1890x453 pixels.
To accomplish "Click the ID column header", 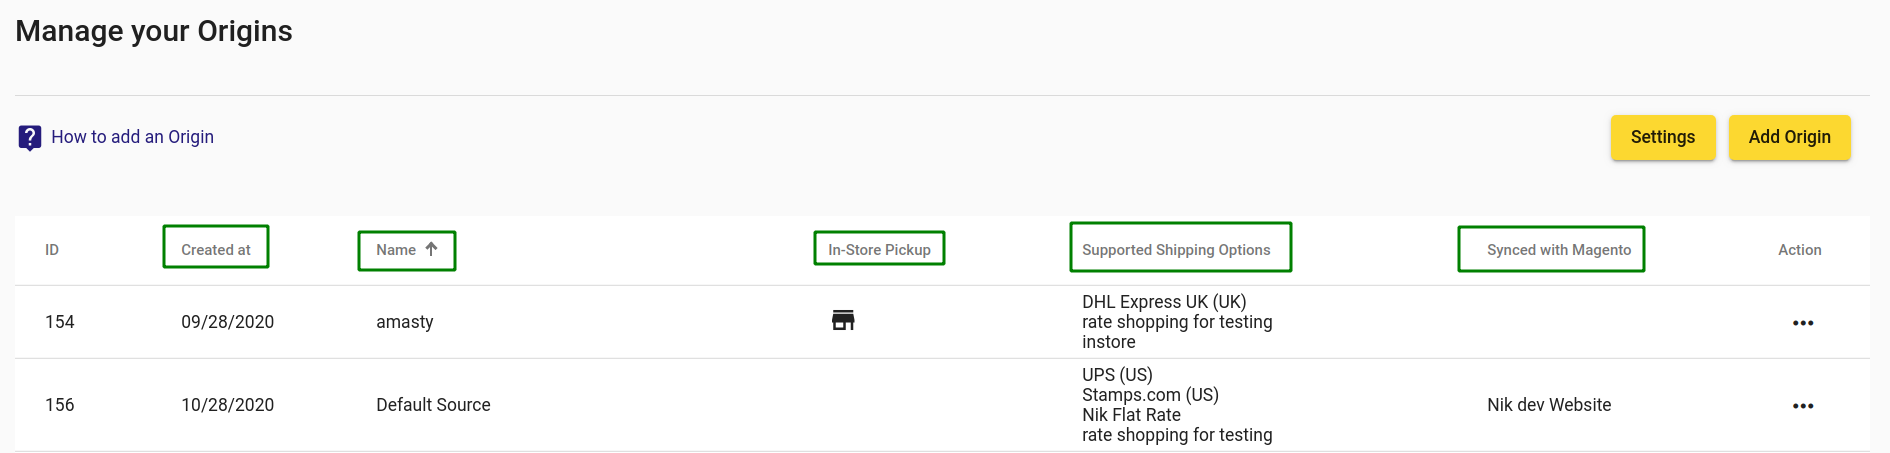I will pyautogui.click(x=52, y=250).
